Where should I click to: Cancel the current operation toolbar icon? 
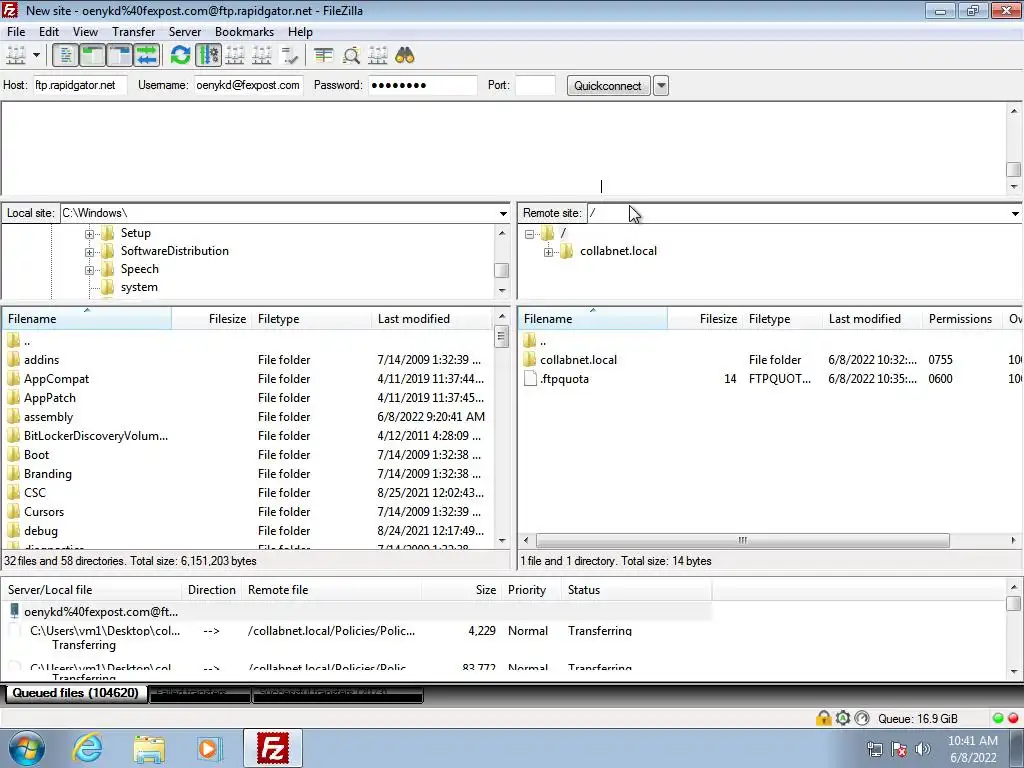point(235,56)
